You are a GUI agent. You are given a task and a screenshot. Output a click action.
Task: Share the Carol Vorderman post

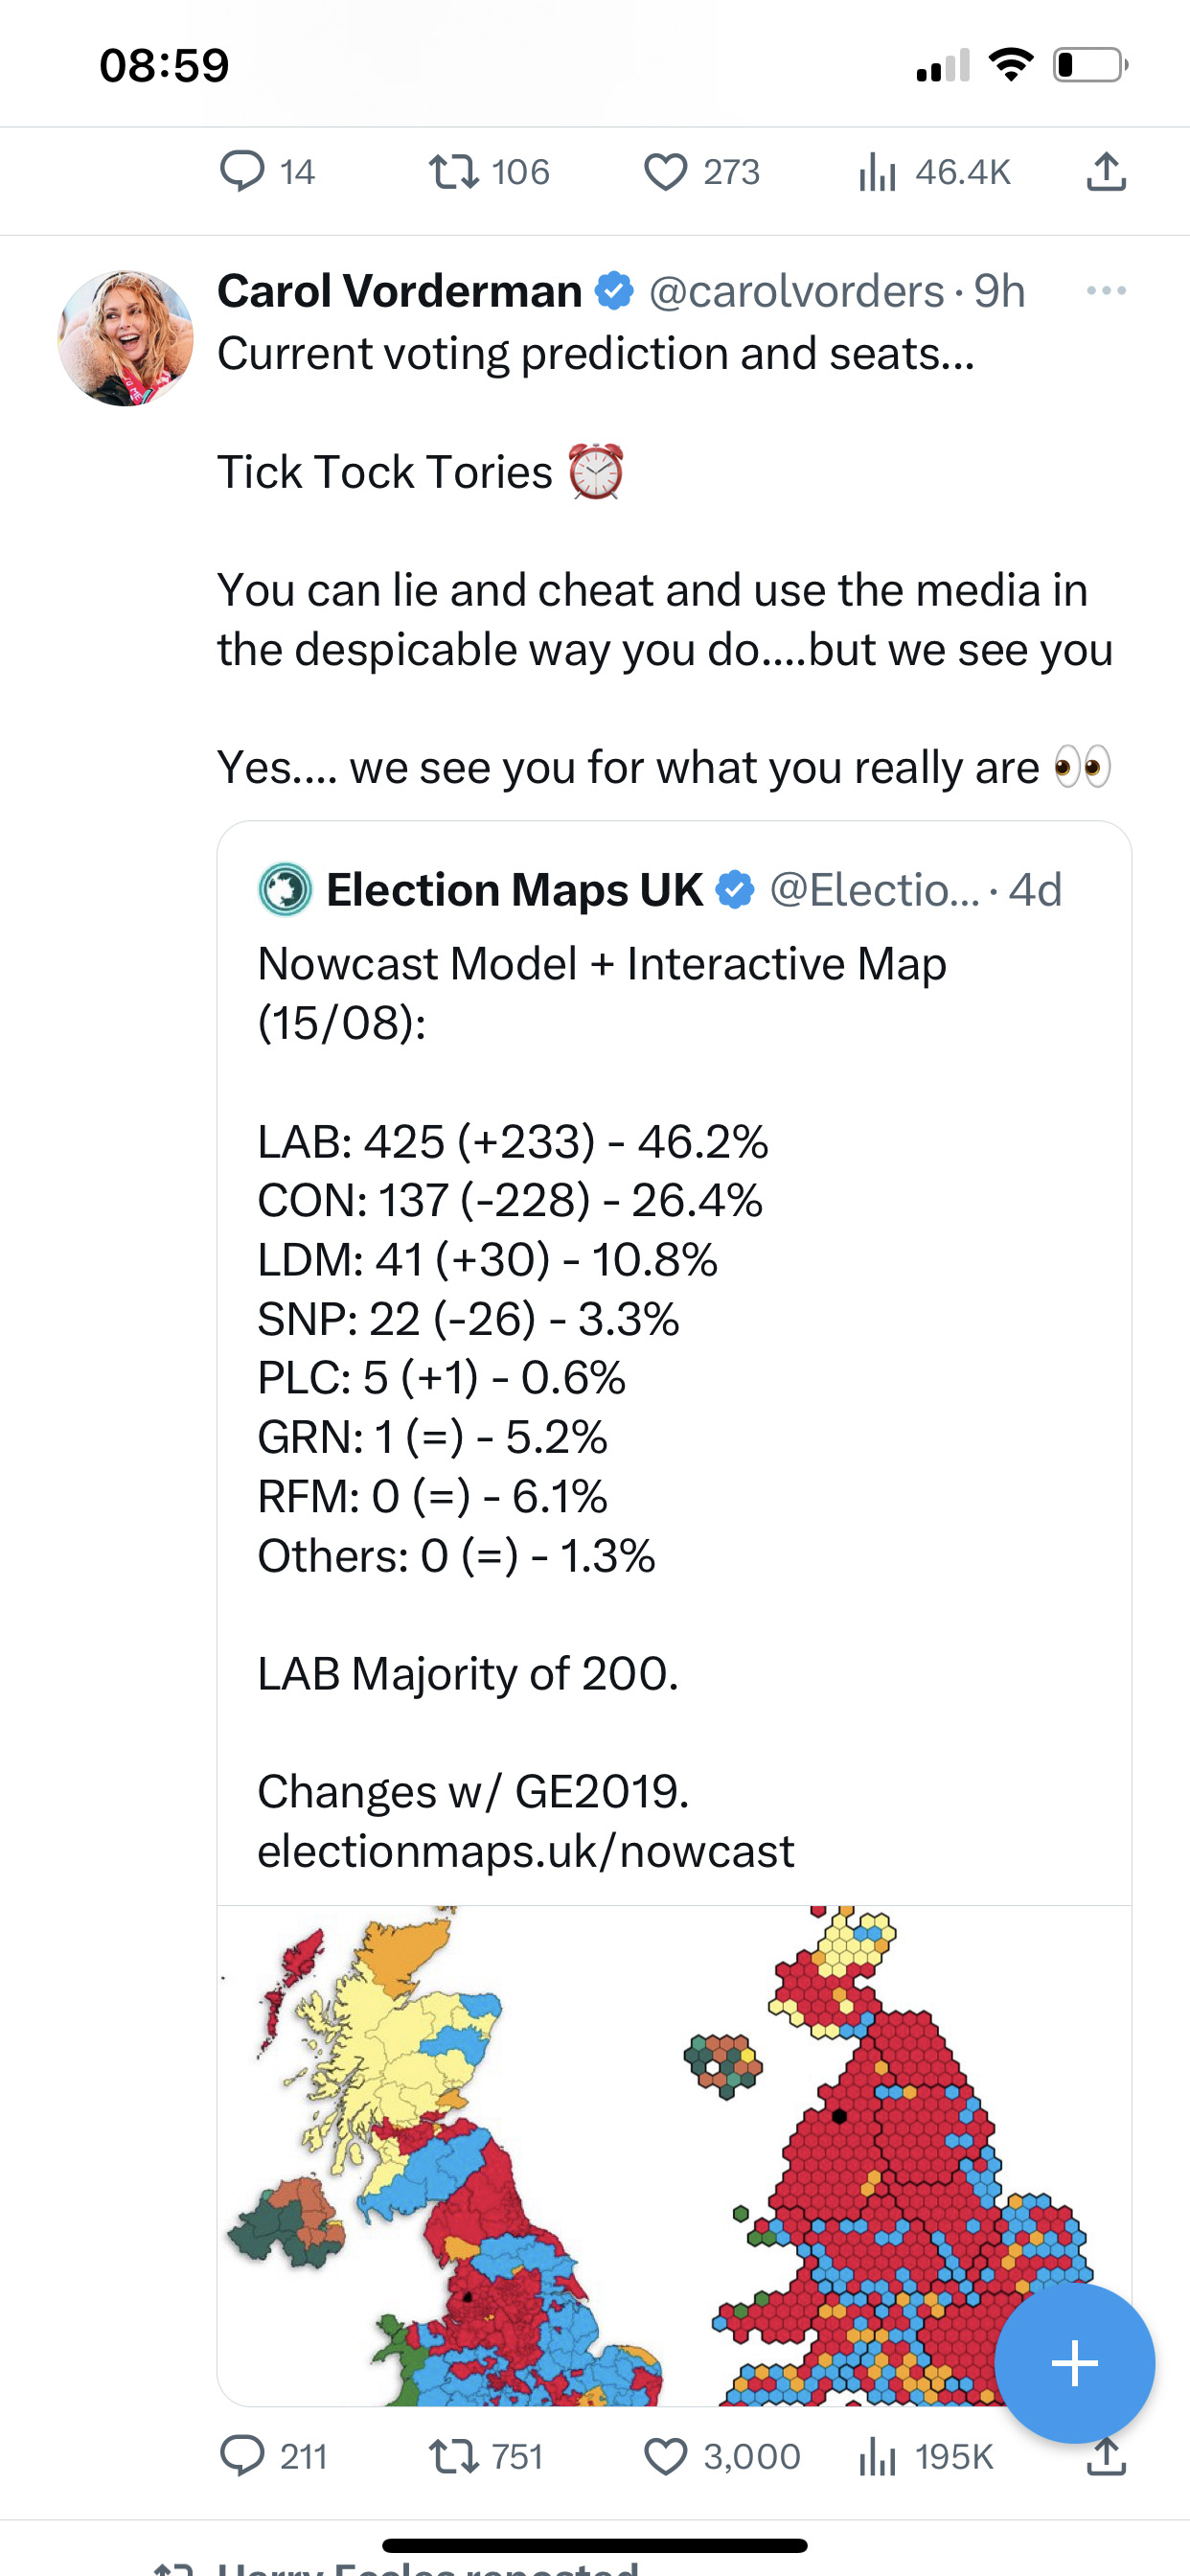coord(1106,2456)
